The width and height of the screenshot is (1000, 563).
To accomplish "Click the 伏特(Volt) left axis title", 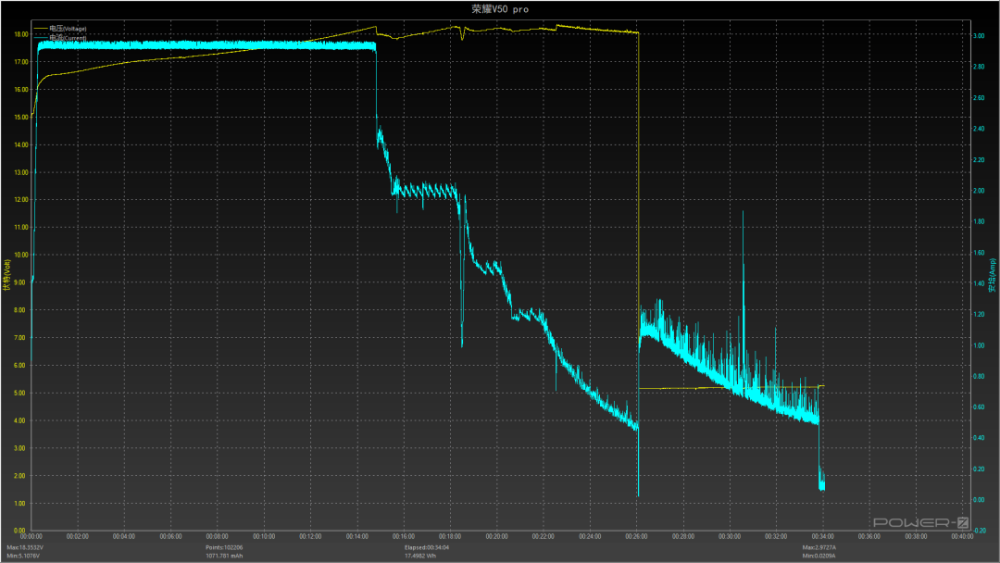I will pyautogui.click(x=6, y=275).
